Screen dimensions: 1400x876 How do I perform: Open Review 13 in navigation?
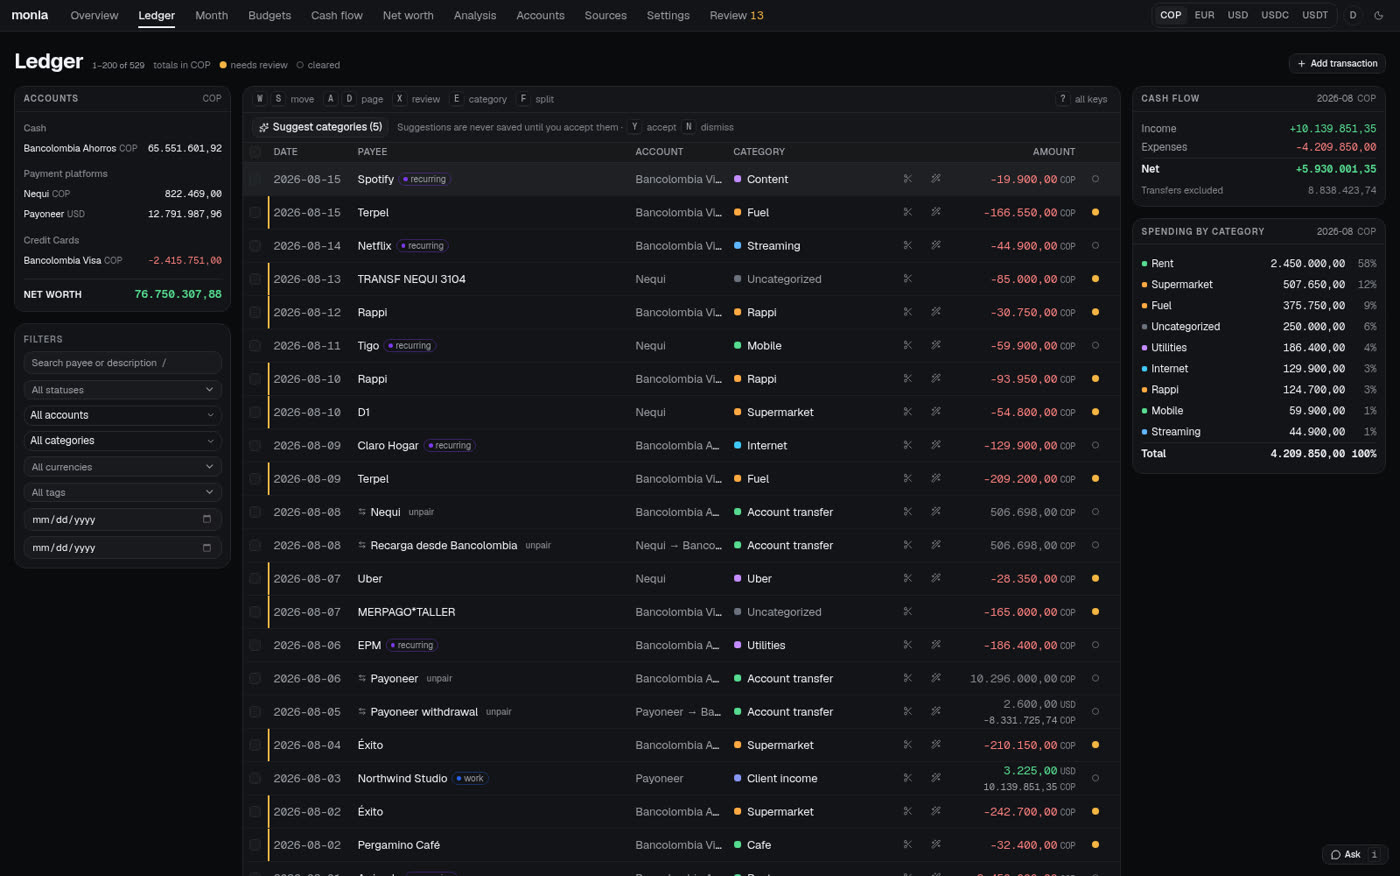pyautogui.click(x=736, y=15)
